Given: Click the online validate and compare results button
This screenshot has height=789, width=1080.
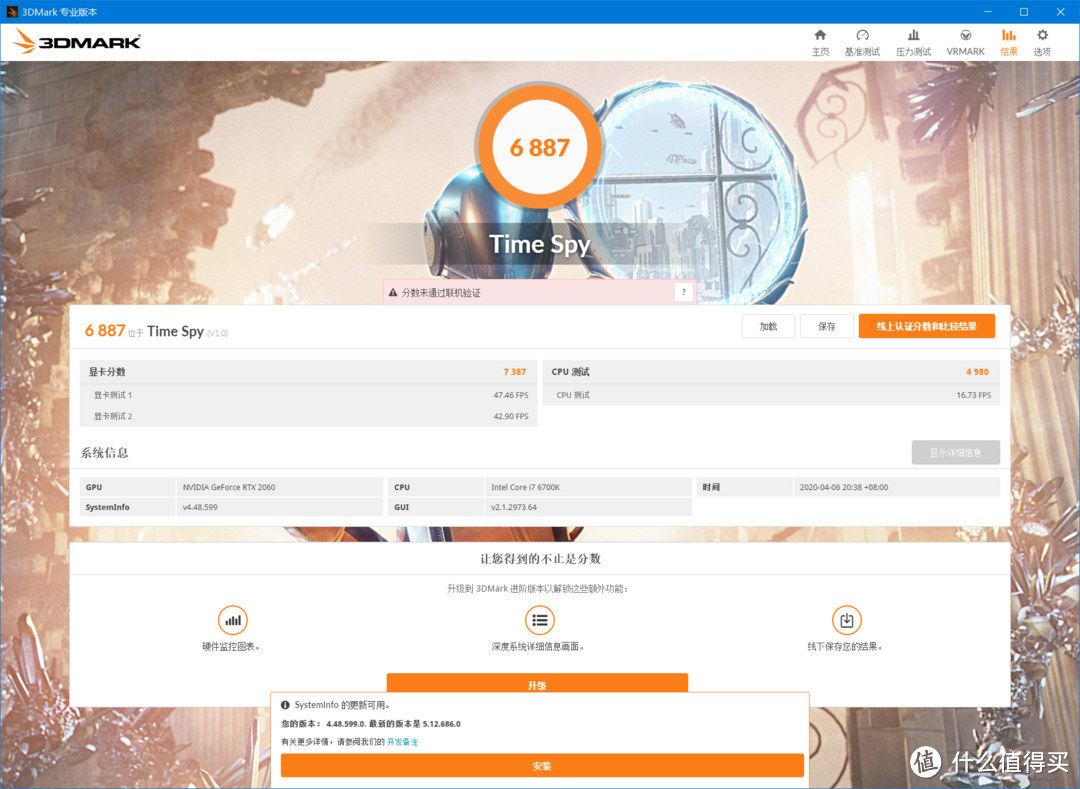Looking at the screenshot, I should tap(926, 326).
